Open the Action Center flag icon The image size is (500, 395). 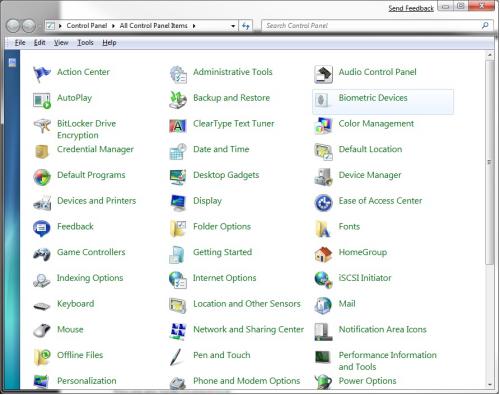[42, 74]
